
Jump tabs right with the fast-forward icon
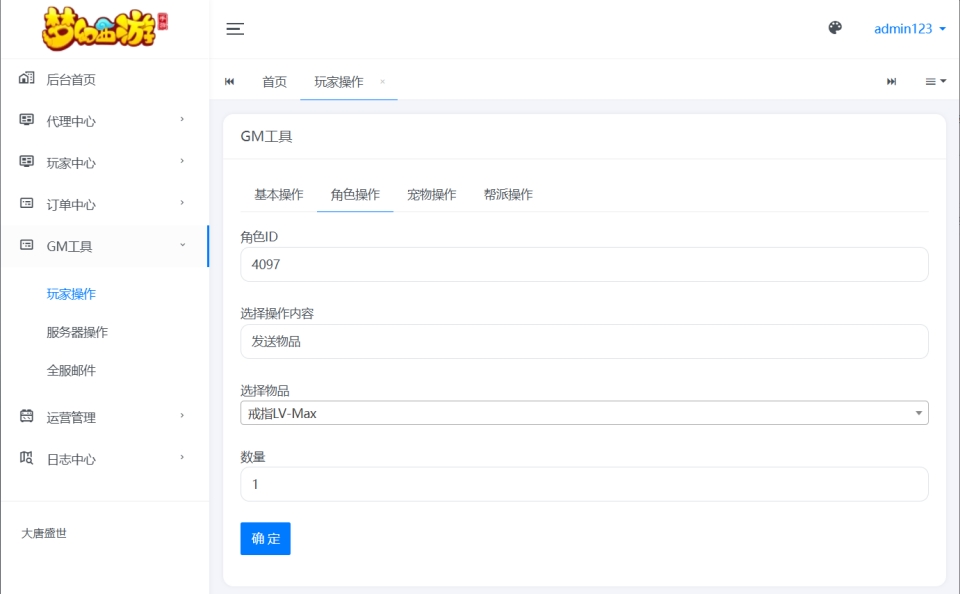pos(891,81)
